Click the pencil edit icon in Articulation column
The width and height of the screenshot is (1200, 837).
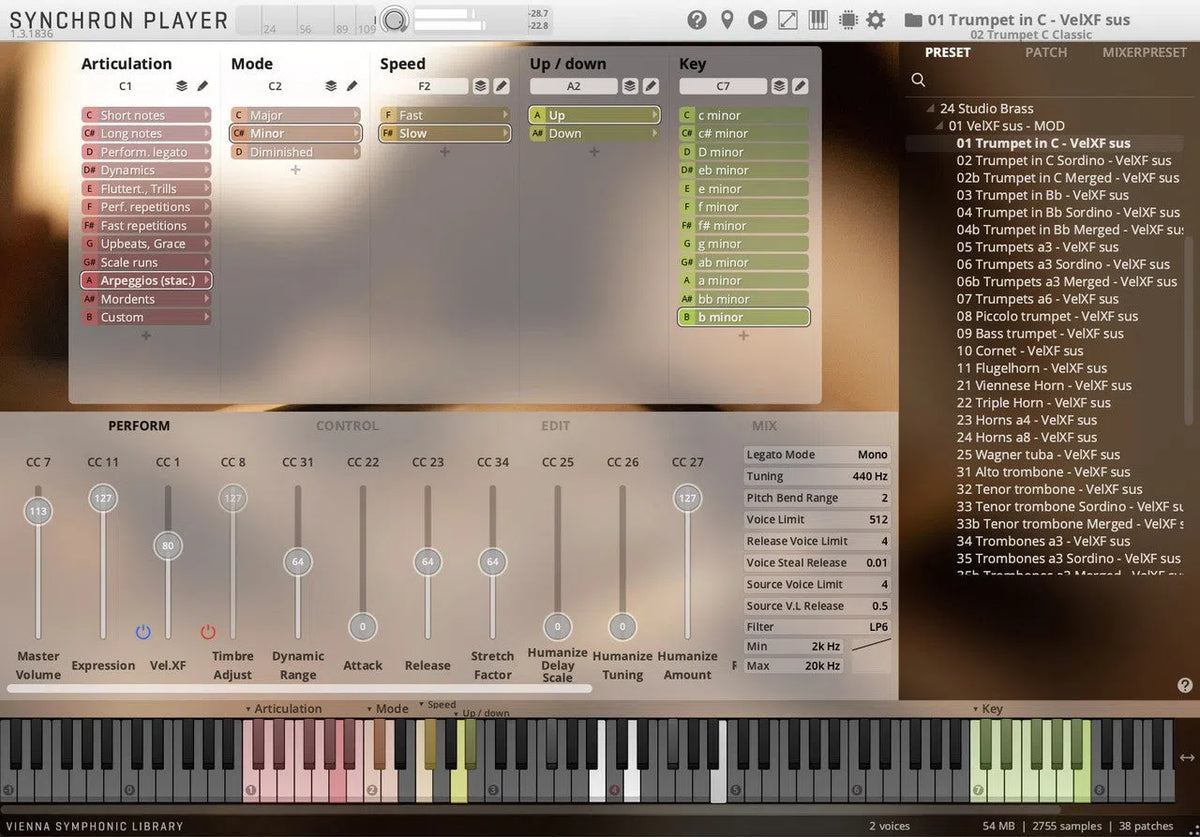tap(202, 87)
